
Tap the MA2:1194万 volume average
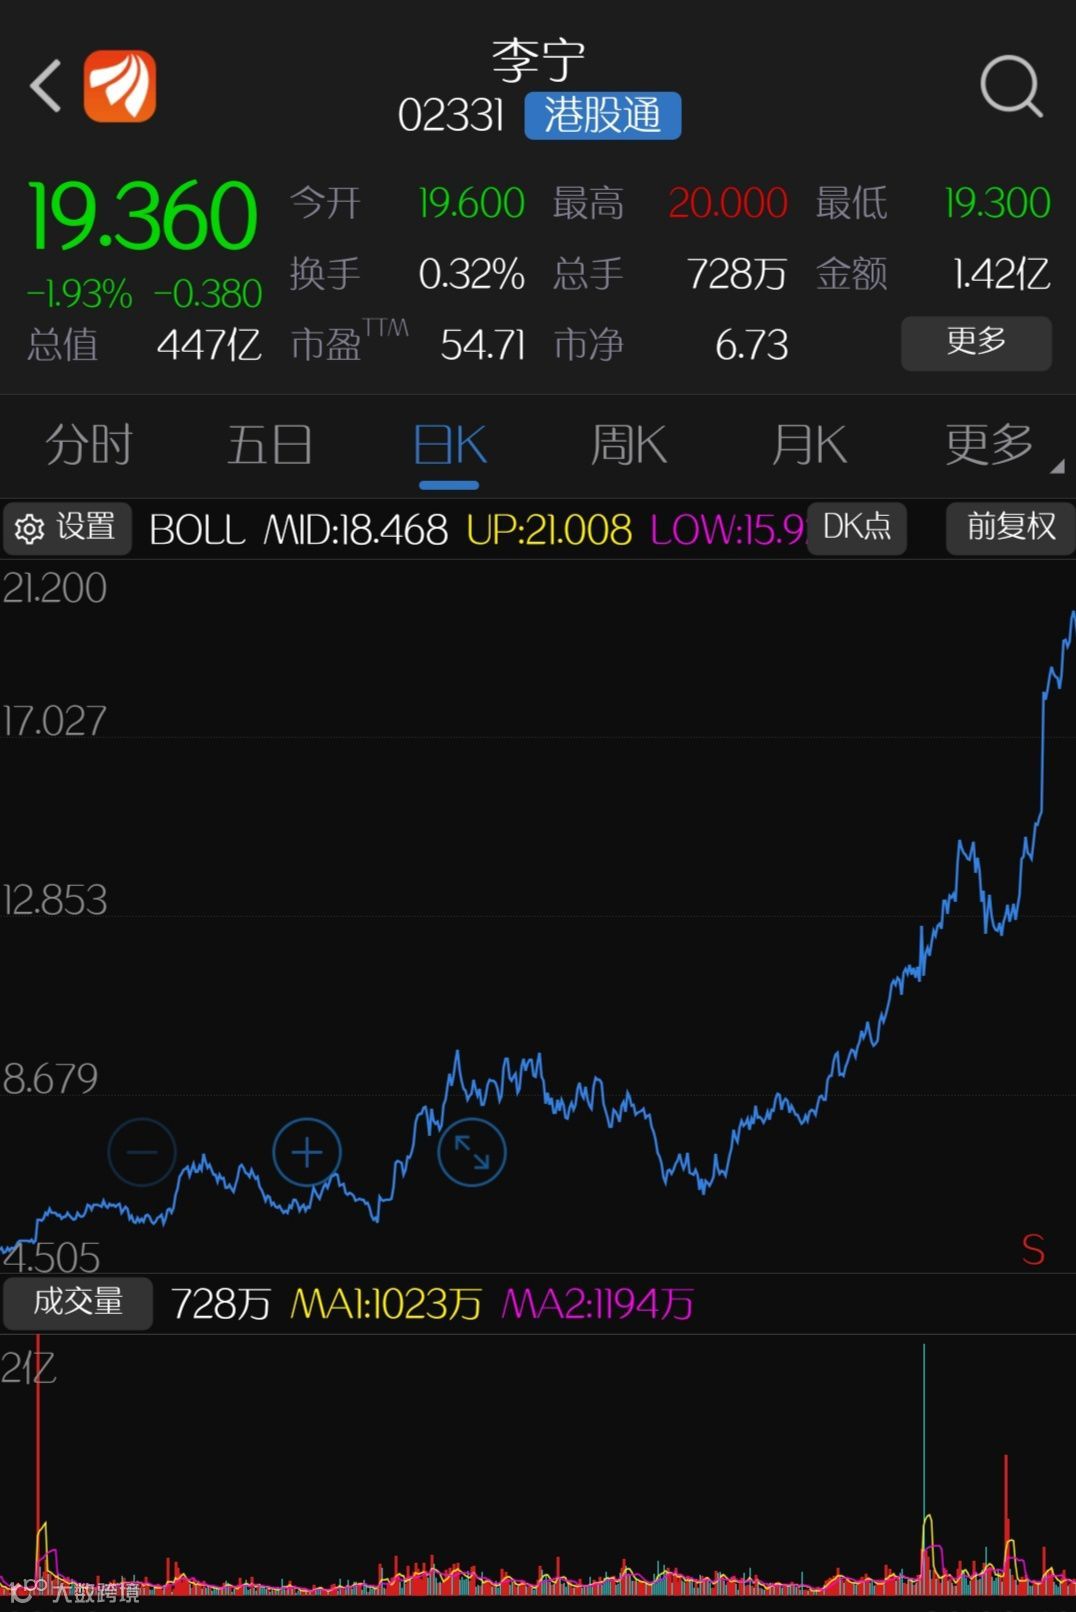(x=598, y=1304)
